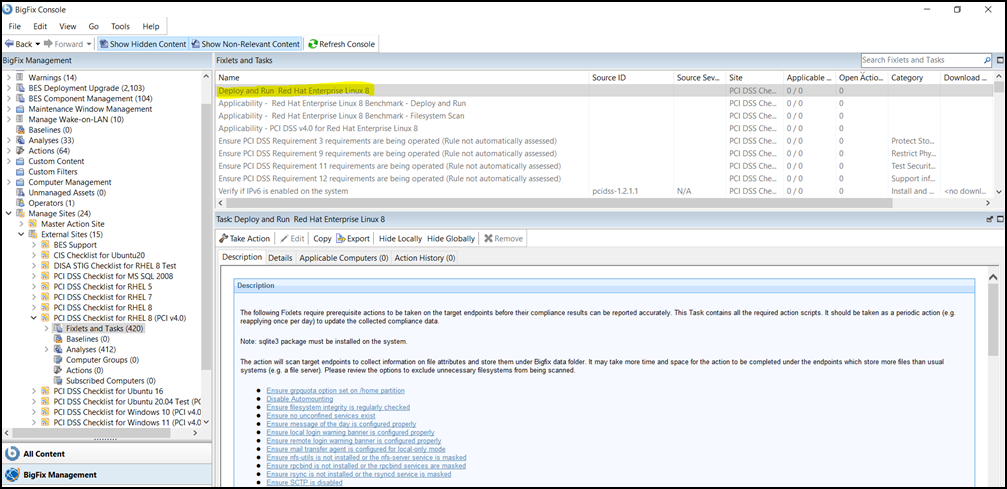Click the Custom Filters icon
The image size is (1007, 489).
tap(21, 172)
